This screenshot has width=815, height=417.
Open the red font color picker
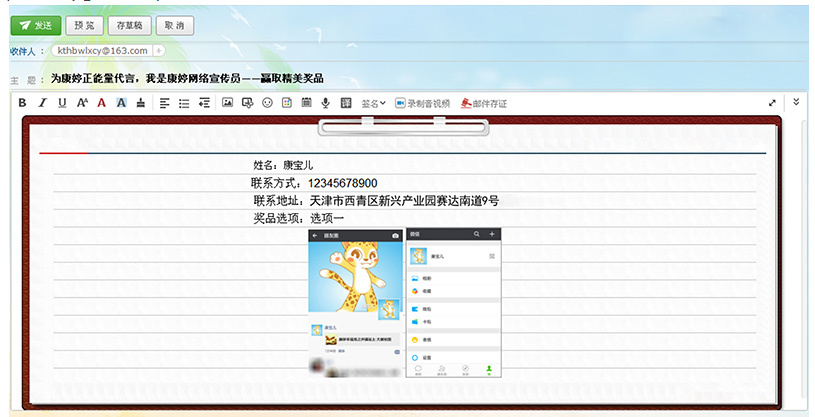(101, 103)
